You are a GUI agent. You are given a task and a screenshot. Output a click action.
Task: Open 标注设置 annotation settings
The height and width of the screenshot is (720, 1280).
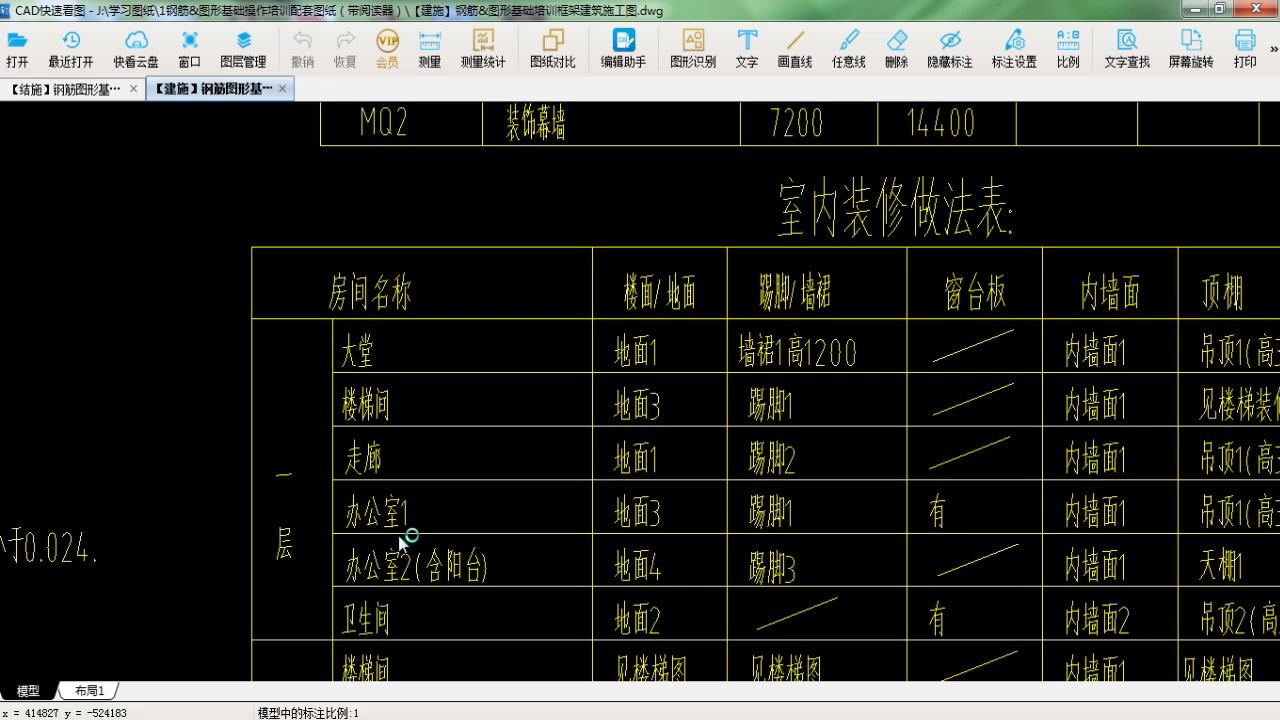click(1014, 48)
